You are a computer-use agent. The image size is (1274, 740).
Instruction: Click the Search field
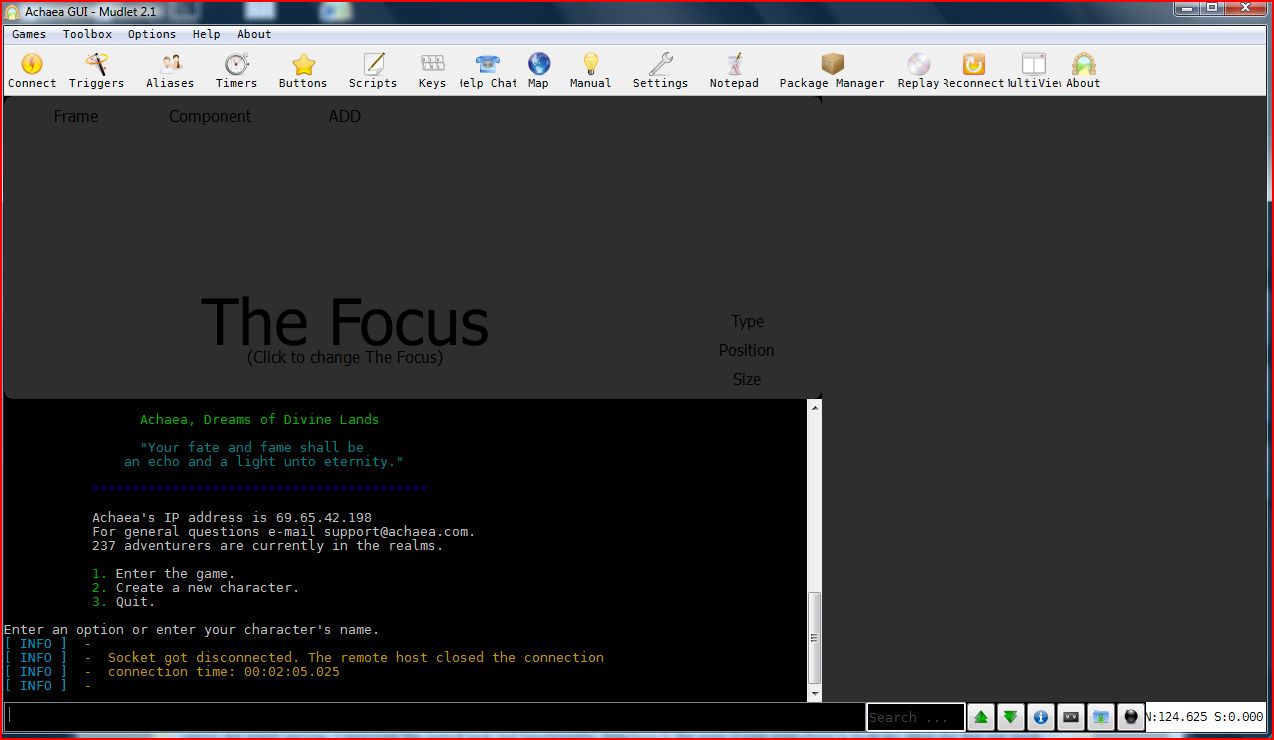point(915,717)
